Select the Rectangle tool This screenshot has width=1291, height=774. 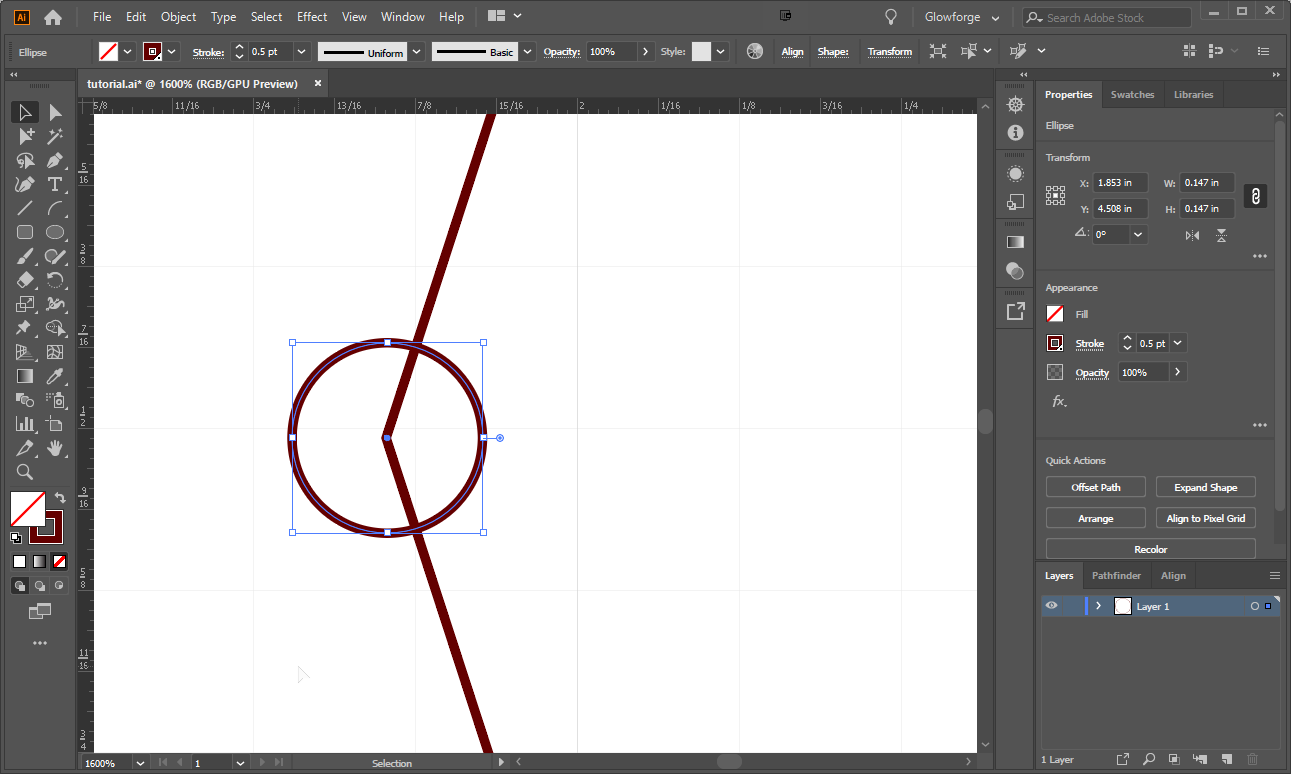tap(24, 232)
